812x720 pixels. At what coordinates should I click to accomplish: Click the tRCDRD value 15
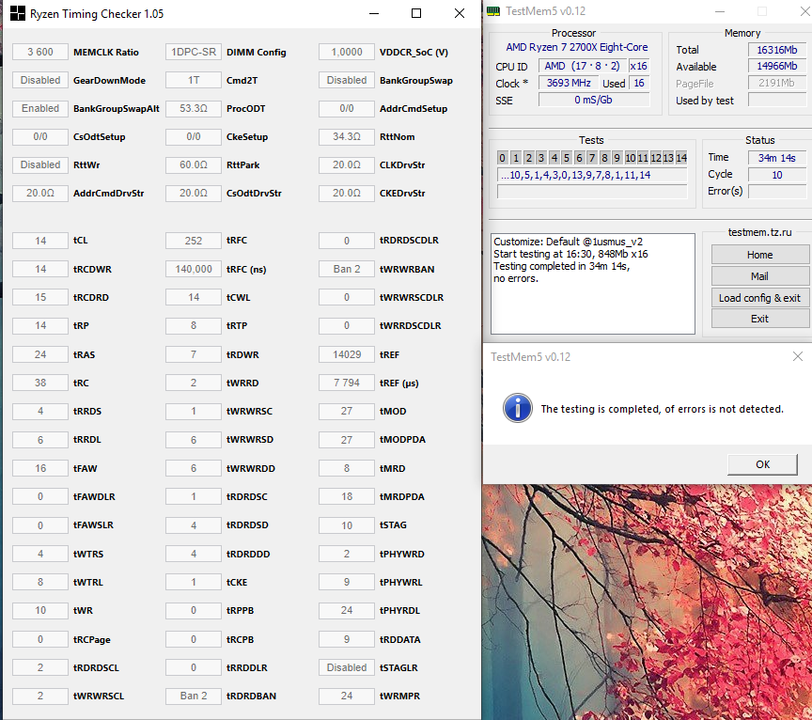[40, 297]
